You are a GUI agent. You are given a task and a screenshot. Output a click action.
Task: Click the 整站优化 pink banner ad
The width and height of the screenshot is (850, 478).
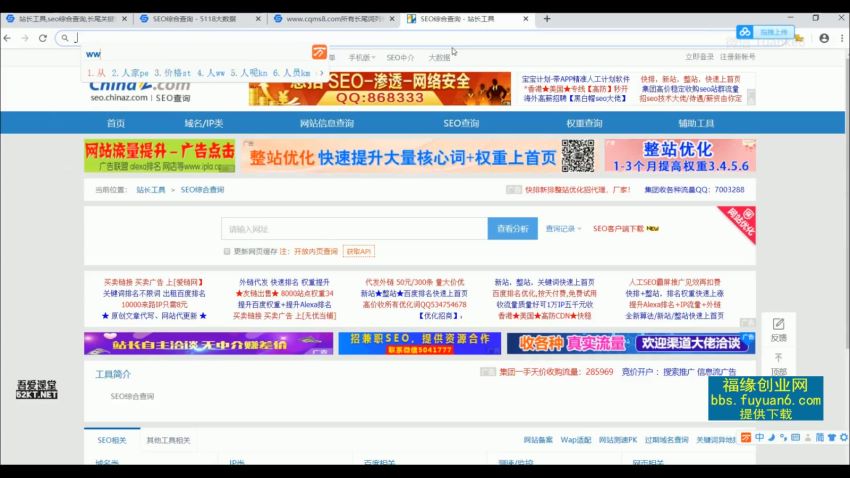680,156
